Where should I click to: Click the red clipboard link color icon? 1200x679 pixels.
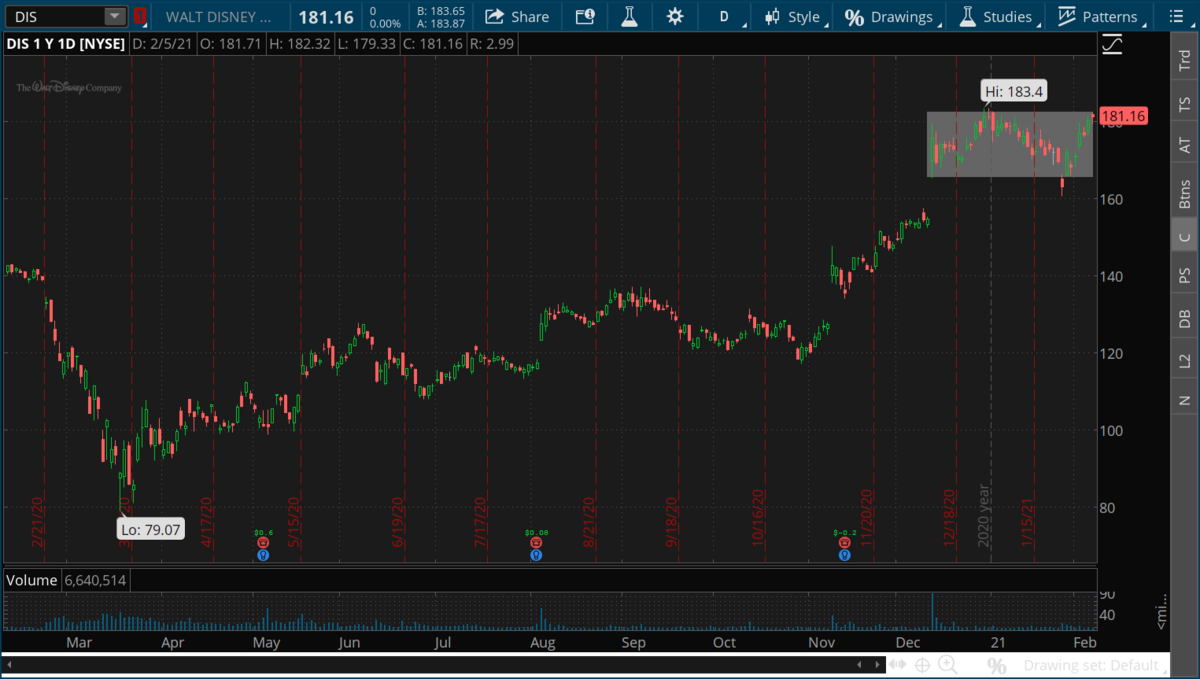click(140, 17)
